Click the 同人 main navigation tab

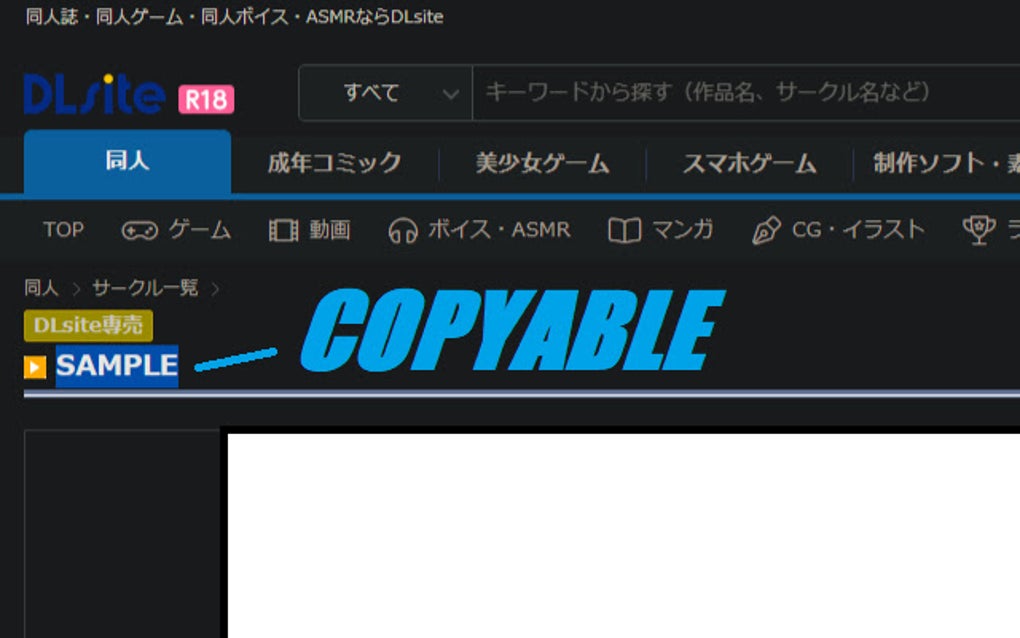(x=128, y=164)
